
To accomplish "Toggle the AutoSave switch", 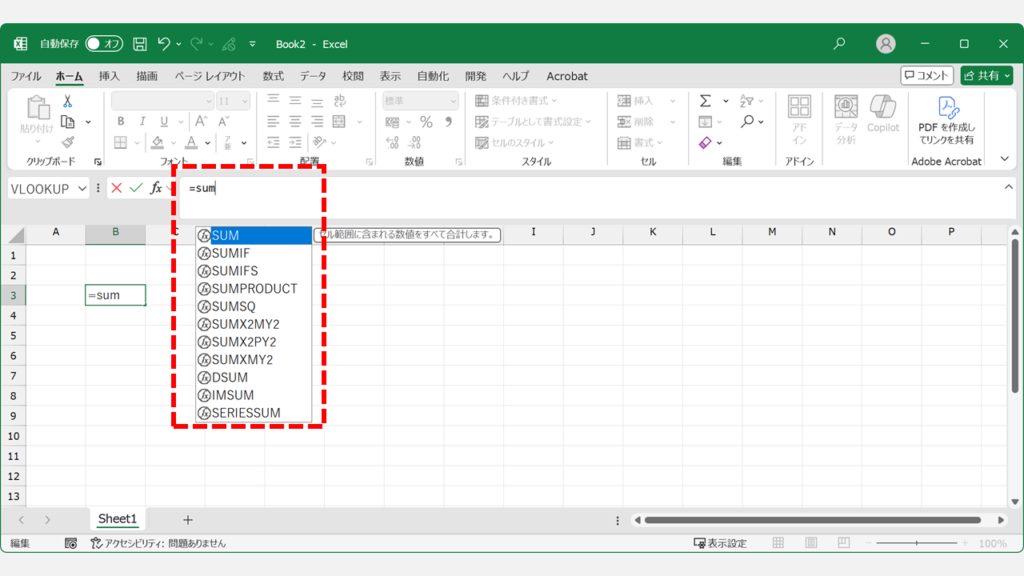I will pyautogui.click(x=104, y=44).
